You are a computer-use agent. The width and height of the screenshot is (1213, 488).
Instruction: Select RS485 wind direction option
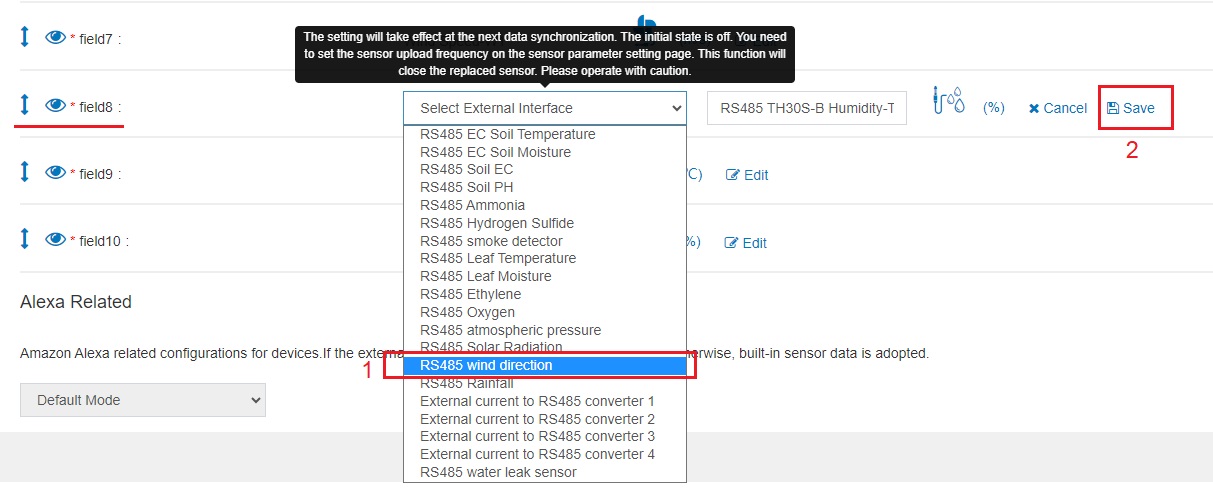[x=545, y=366]
